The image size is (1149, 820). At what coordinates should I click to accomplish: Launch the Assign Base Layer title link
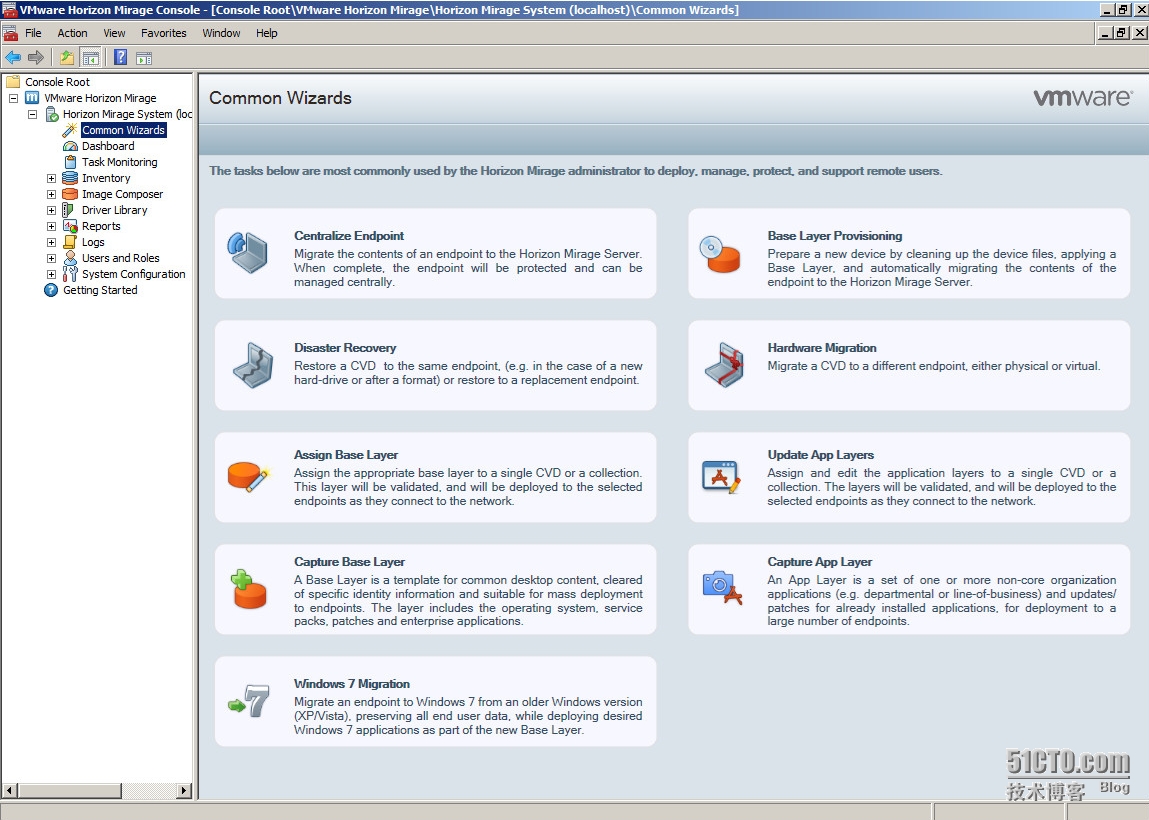[346, 455]
